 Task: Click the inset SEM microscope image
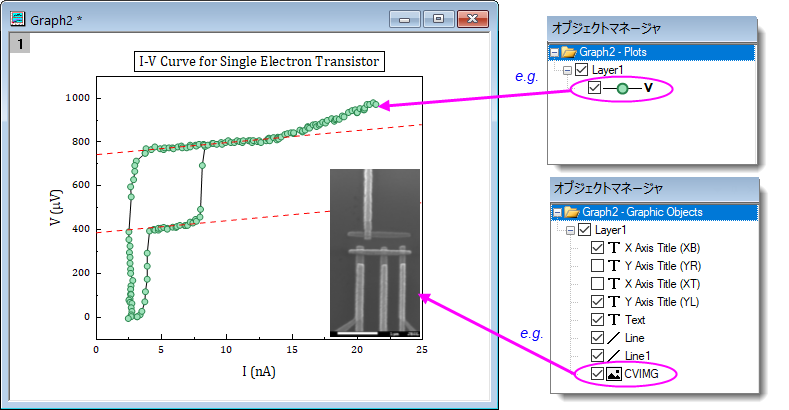[x=375, y=253]
